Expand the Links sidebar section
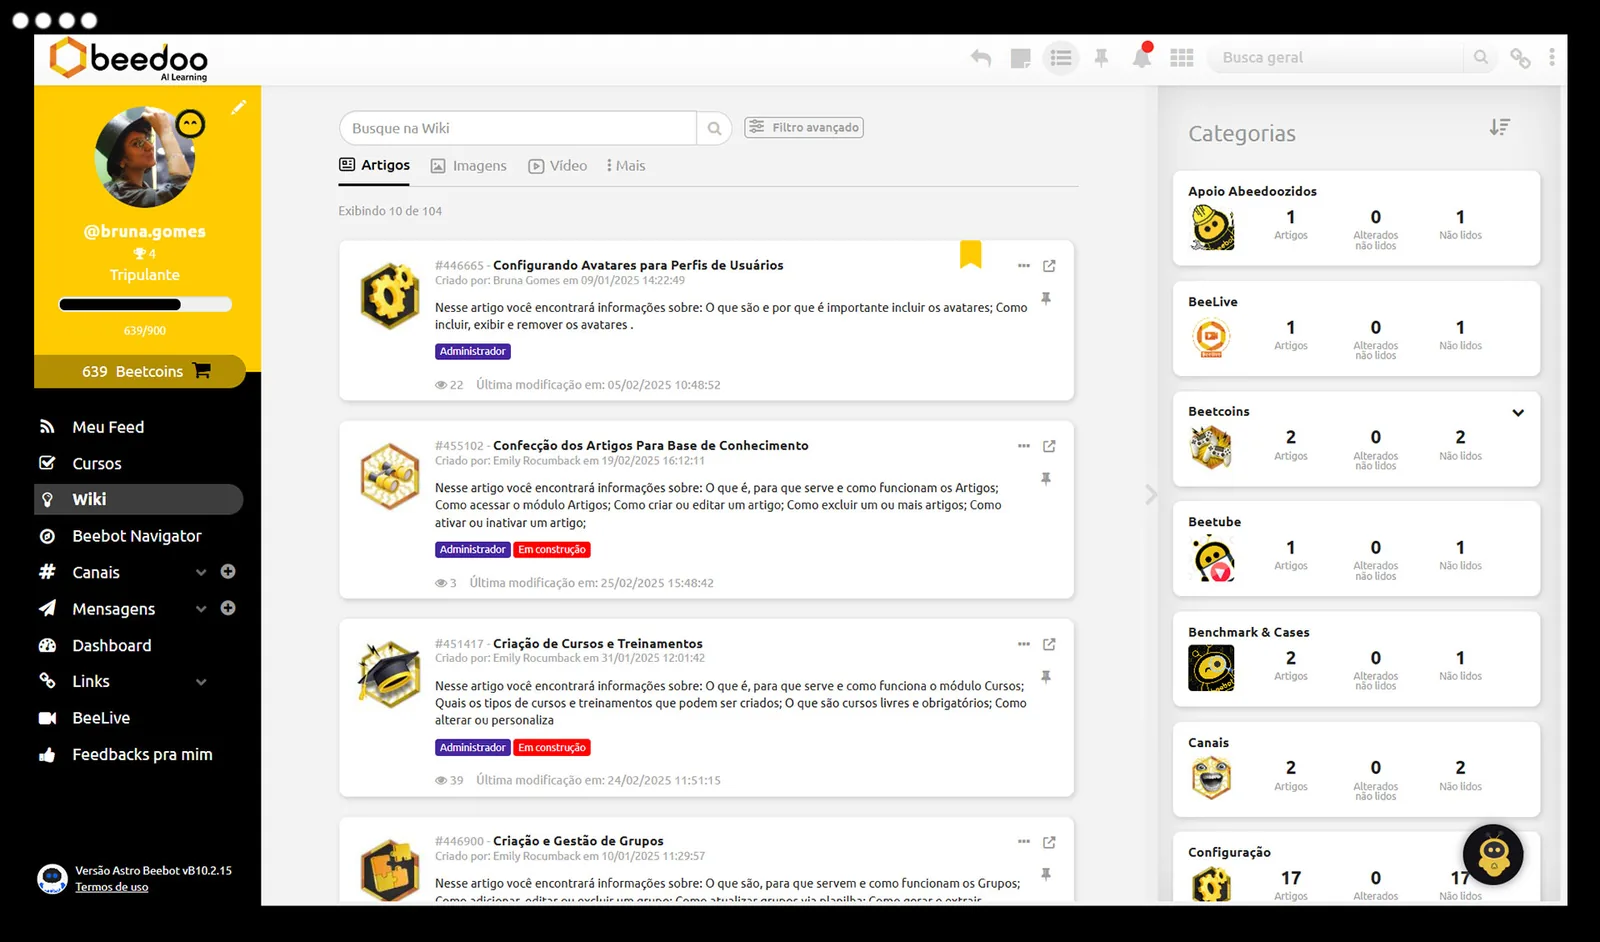The height and width of the screenshot is (942, 1600). click(201, 682)
